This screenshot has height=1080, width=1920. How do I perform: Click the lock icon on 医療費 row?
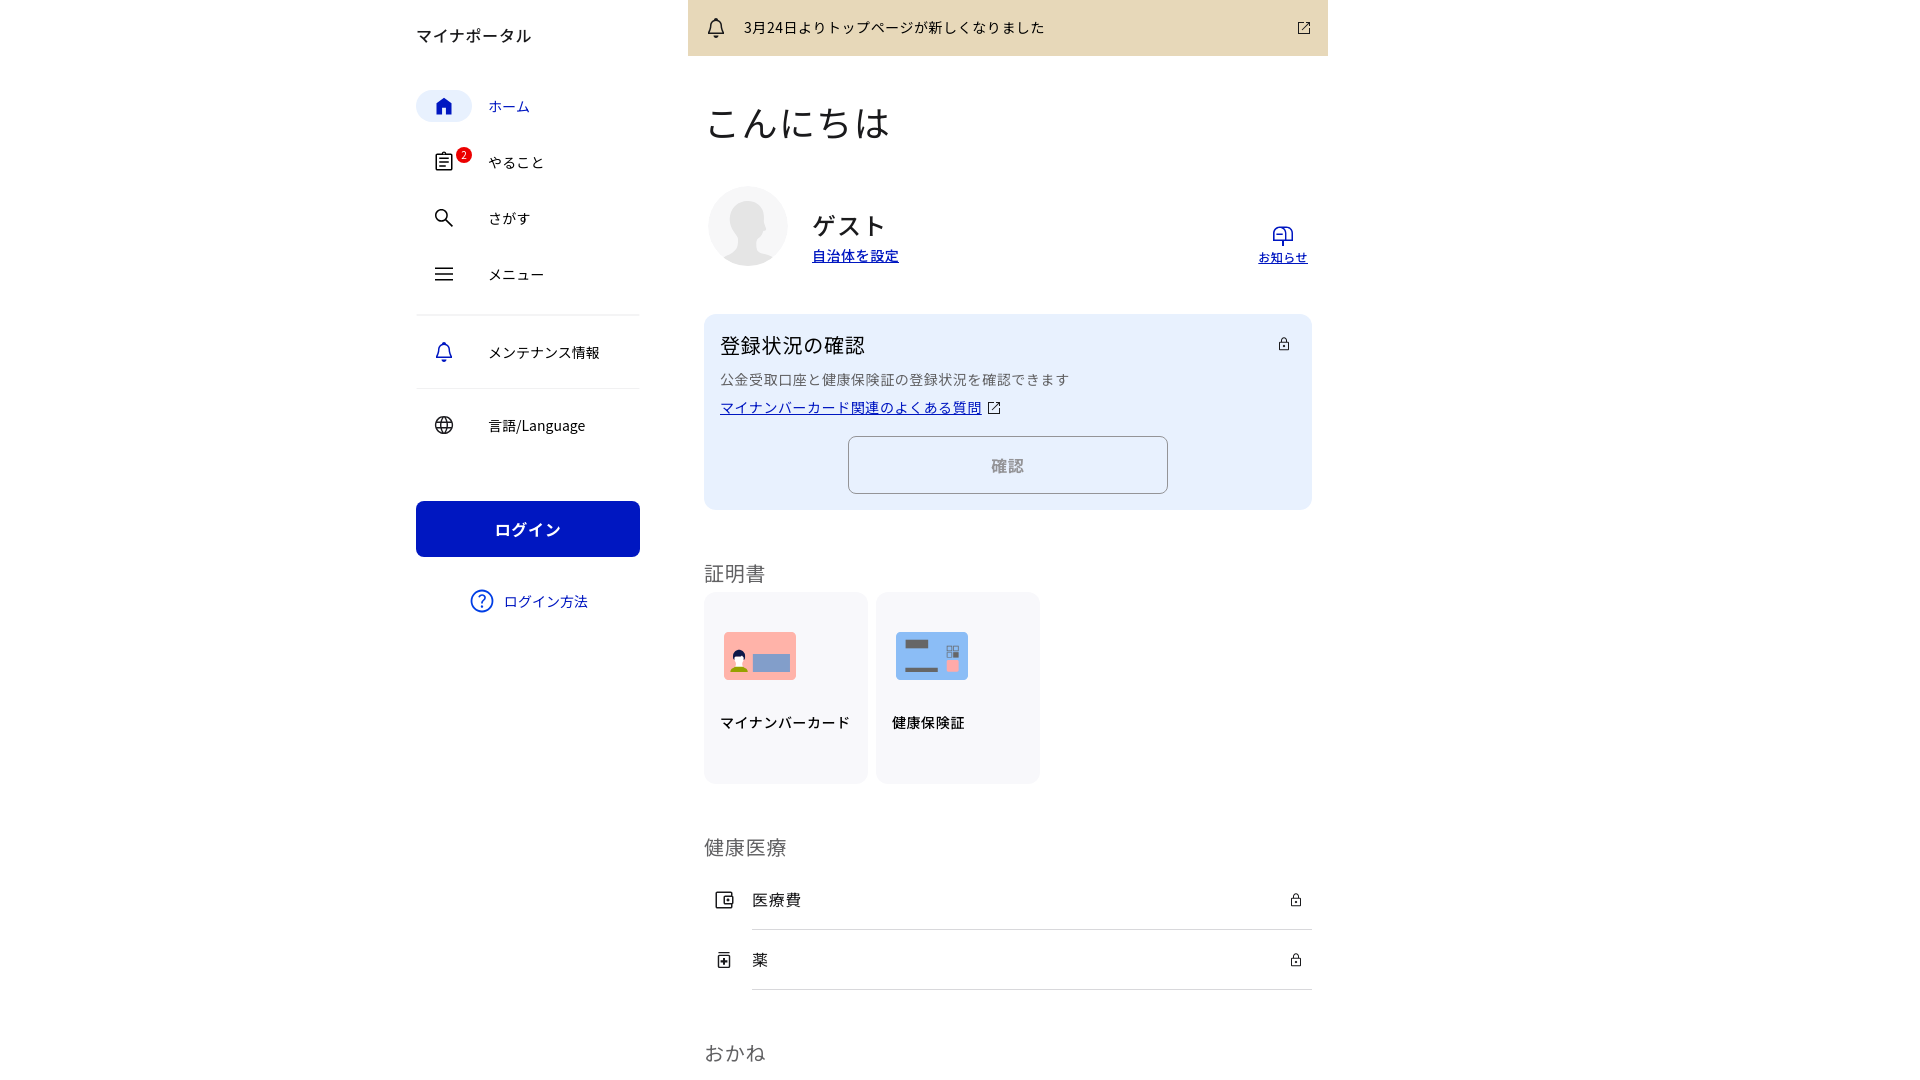pyautogui.click(x=1296, y=900)
